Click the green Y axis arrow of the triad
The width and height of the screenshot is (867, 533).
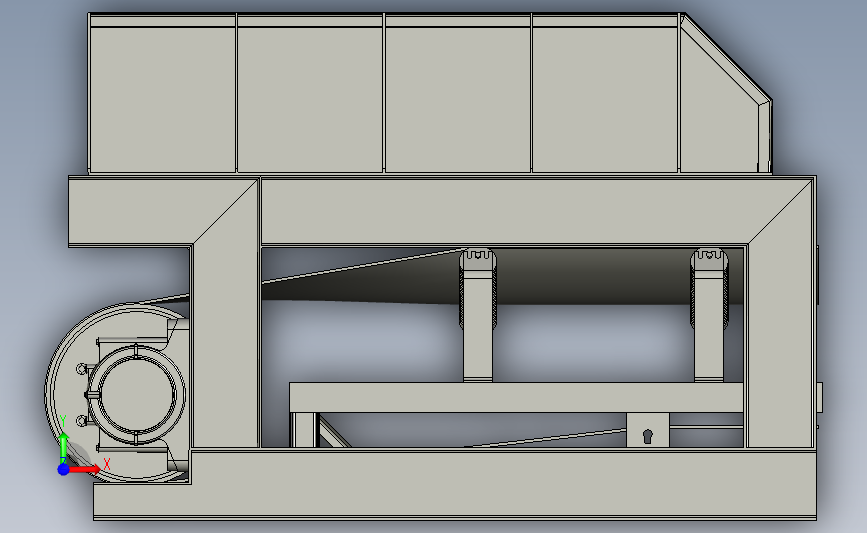(x=64, y=448)
